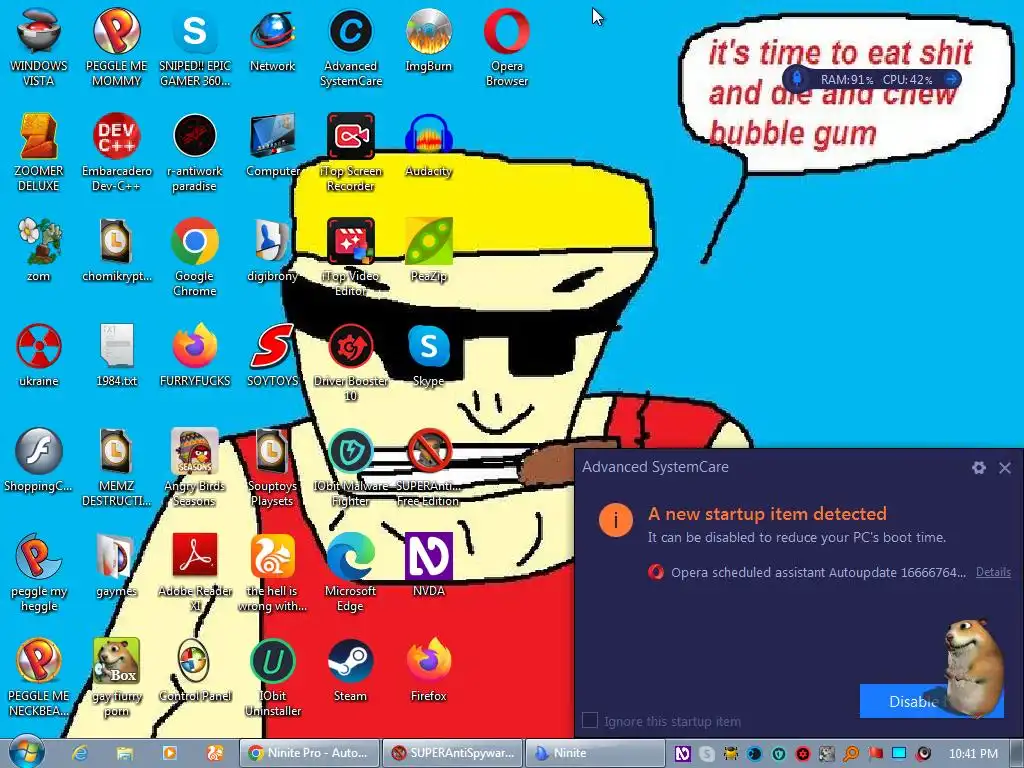This screenshot has width=1024, height=768.
Task: Launch Embarcadero Dev-C++ from the desktop
Action: click(x=116, y=152)
